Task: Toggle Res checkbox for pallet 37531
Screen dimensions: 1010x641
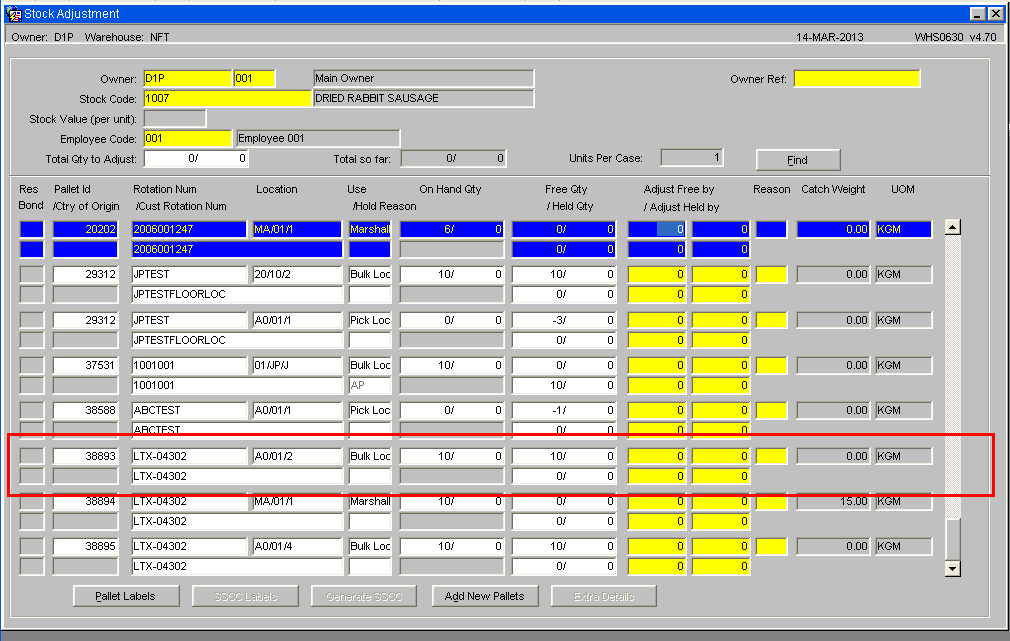Action: (x=32, y=365)
